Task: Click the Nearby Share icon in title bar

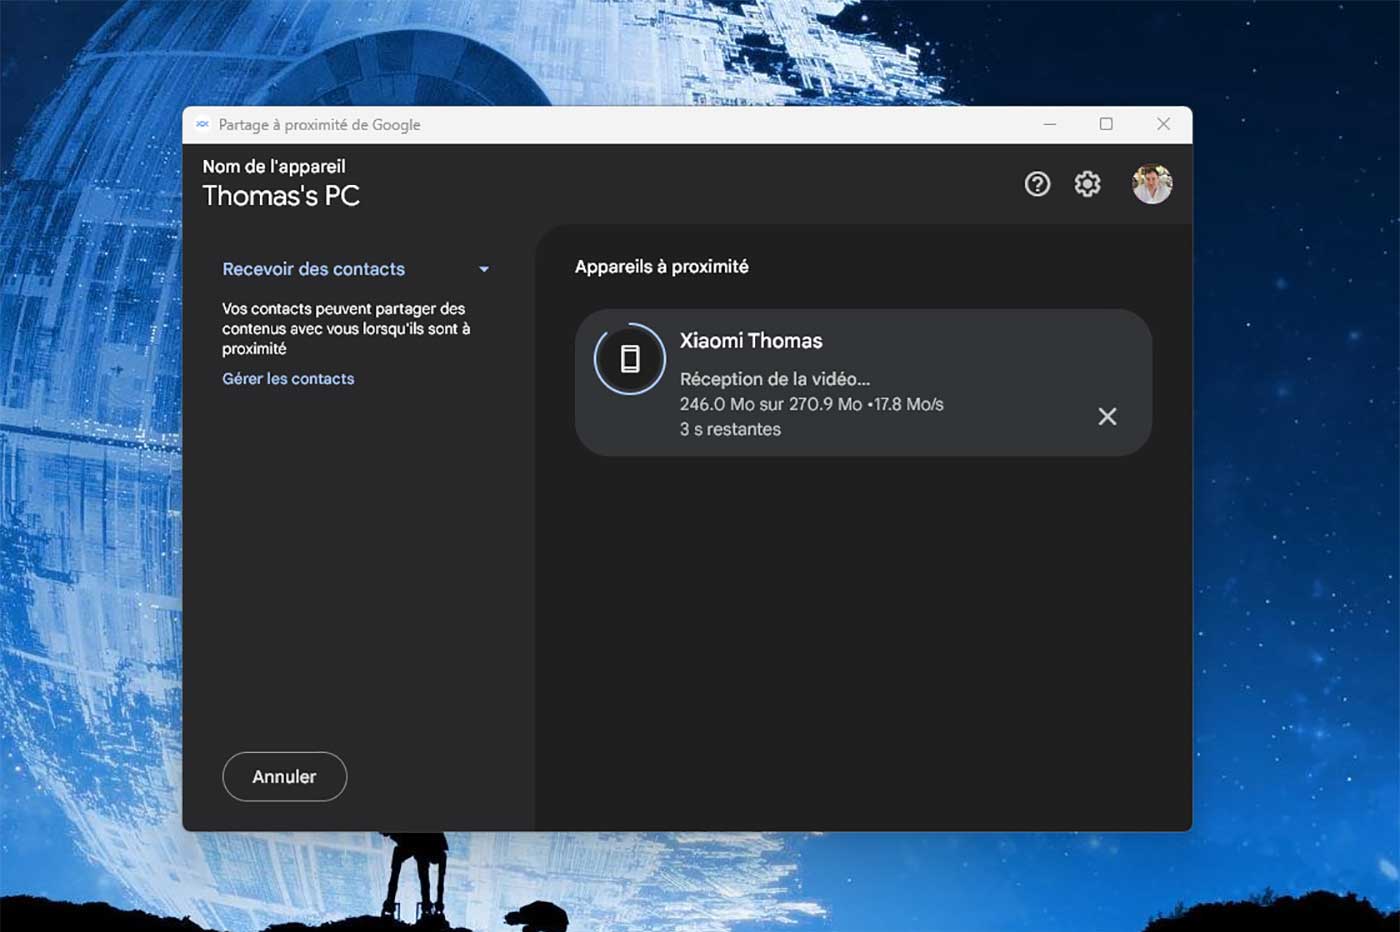Action: pos(202,124)
